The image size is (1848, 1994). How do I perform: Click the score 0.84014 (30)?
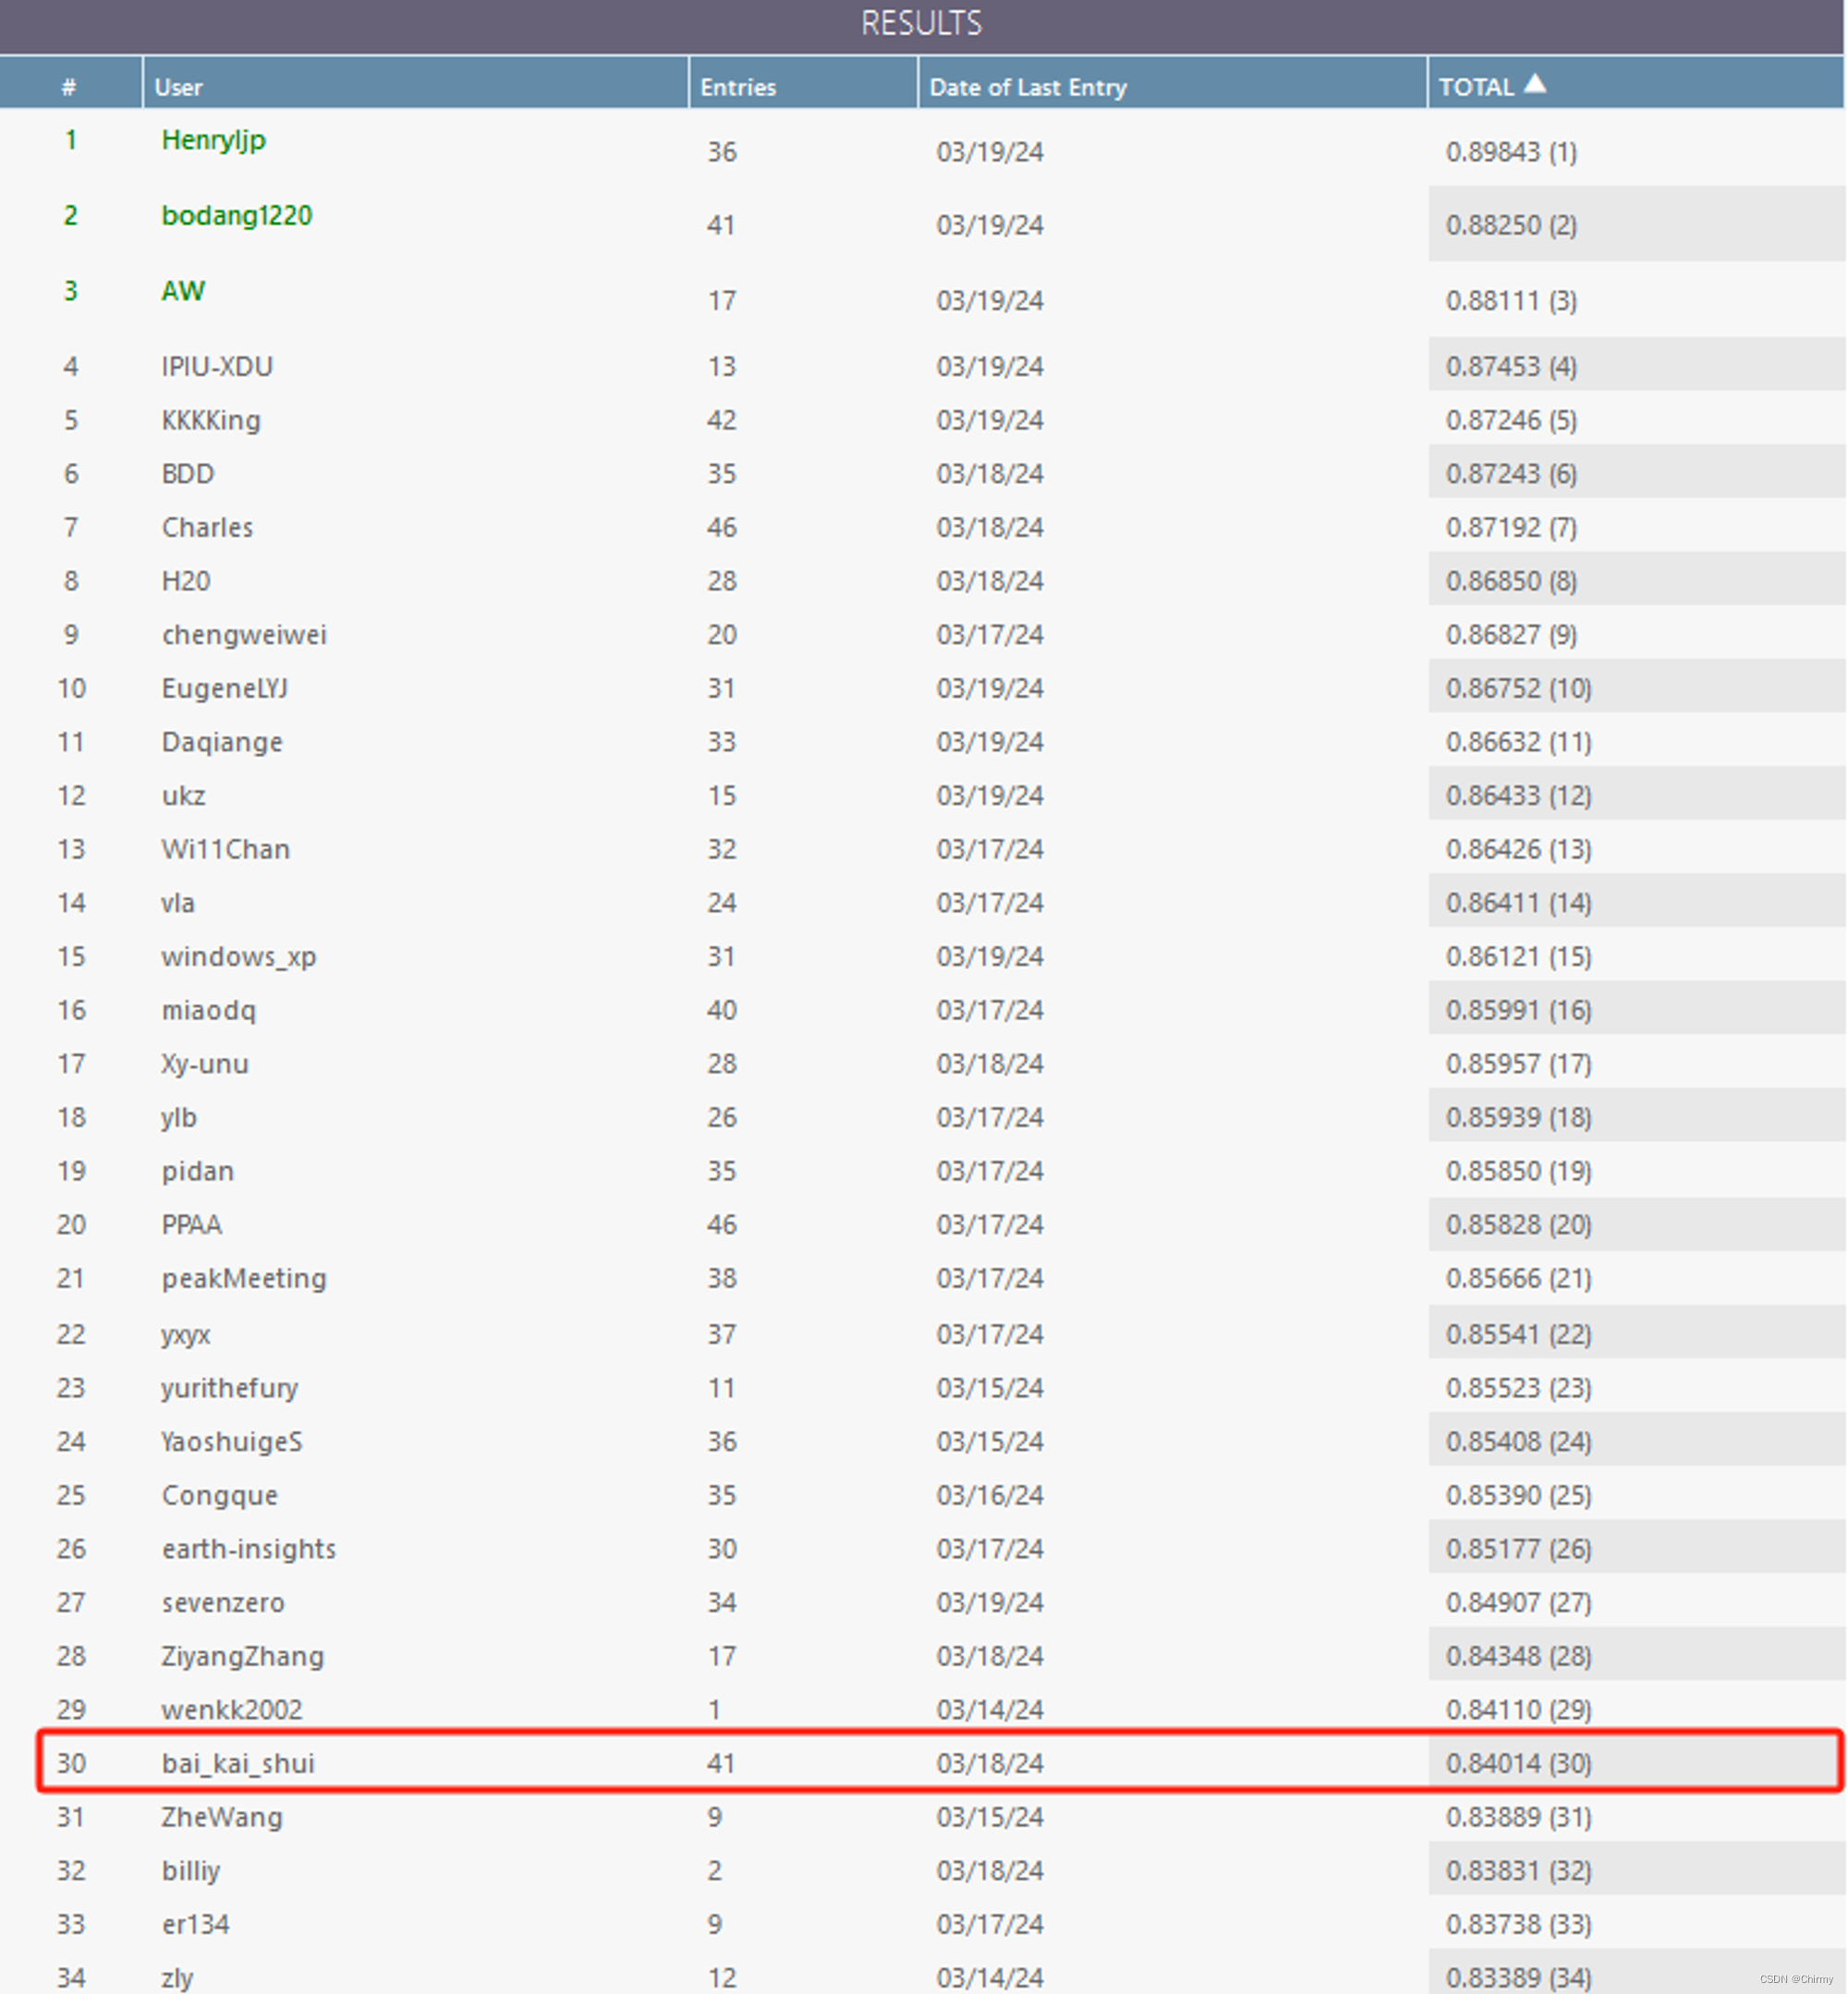point(1518,1763)
